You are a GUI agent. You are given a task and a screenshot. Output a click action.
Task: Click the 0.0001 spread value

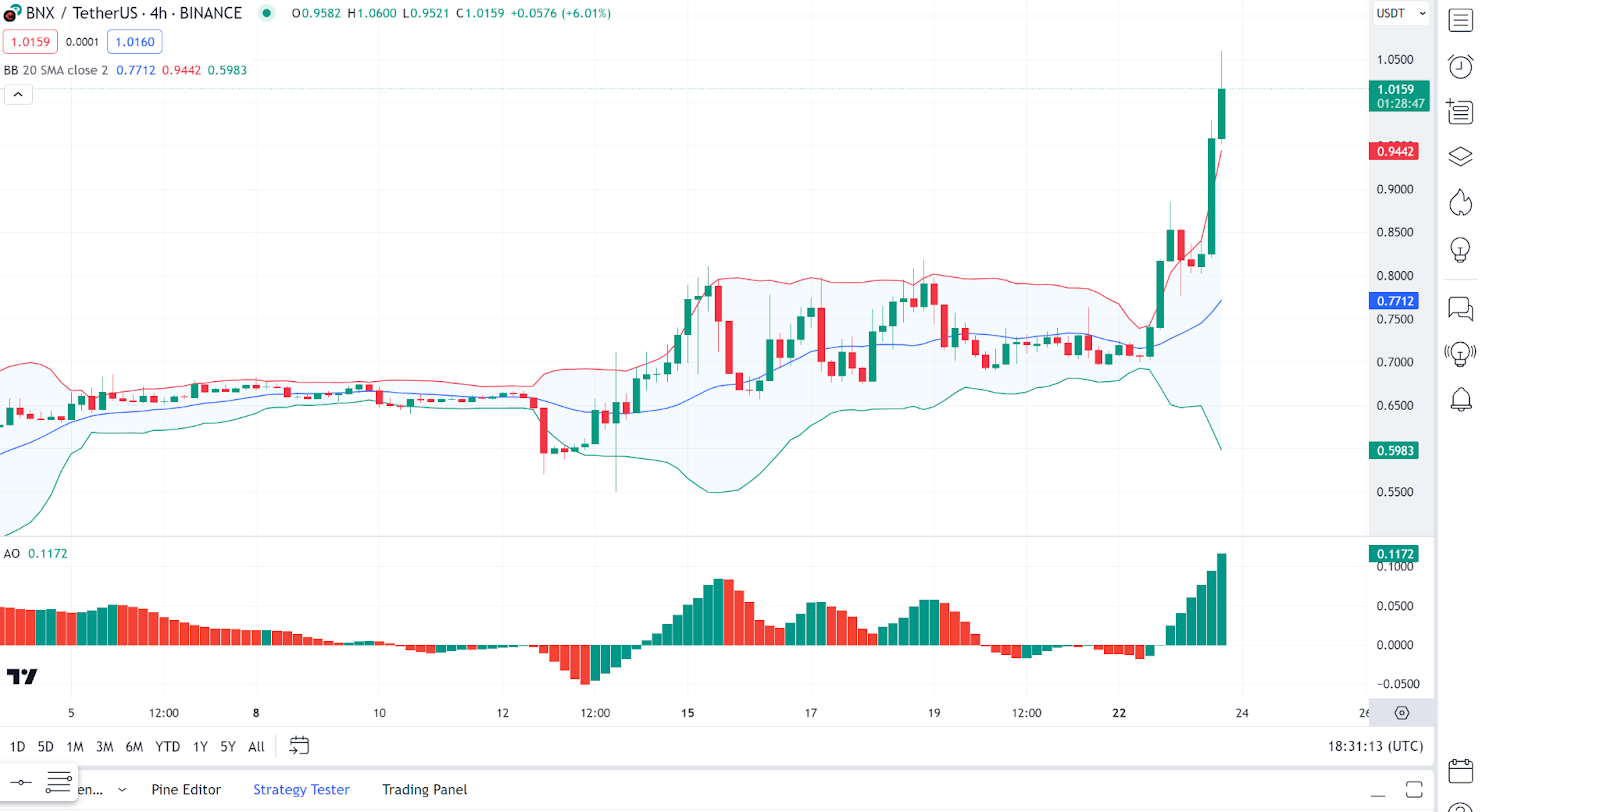tap(82, 42)
